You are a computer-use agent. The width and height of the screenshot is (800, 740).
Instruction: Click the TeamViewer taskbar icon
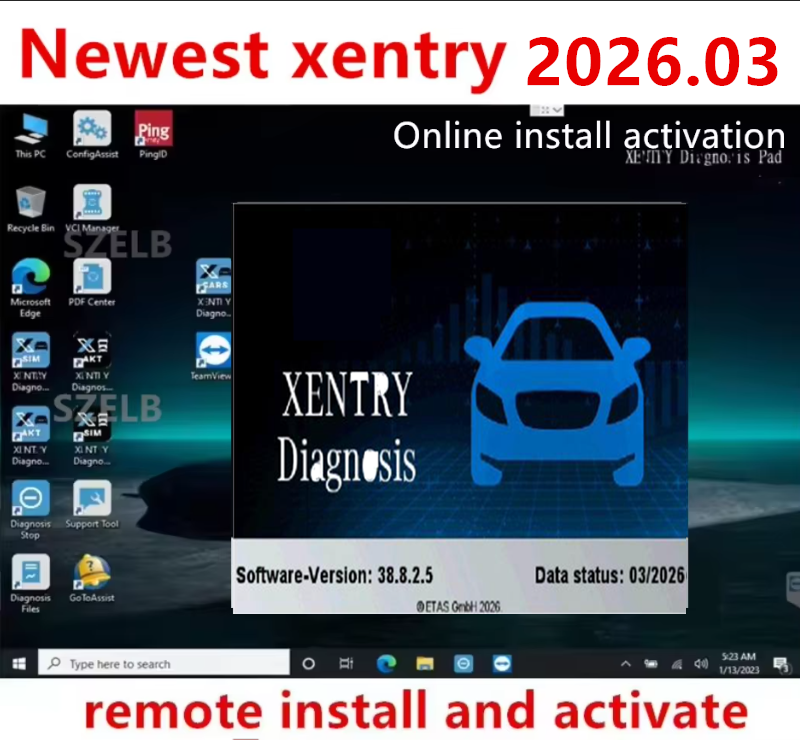(x=502, y=664)
